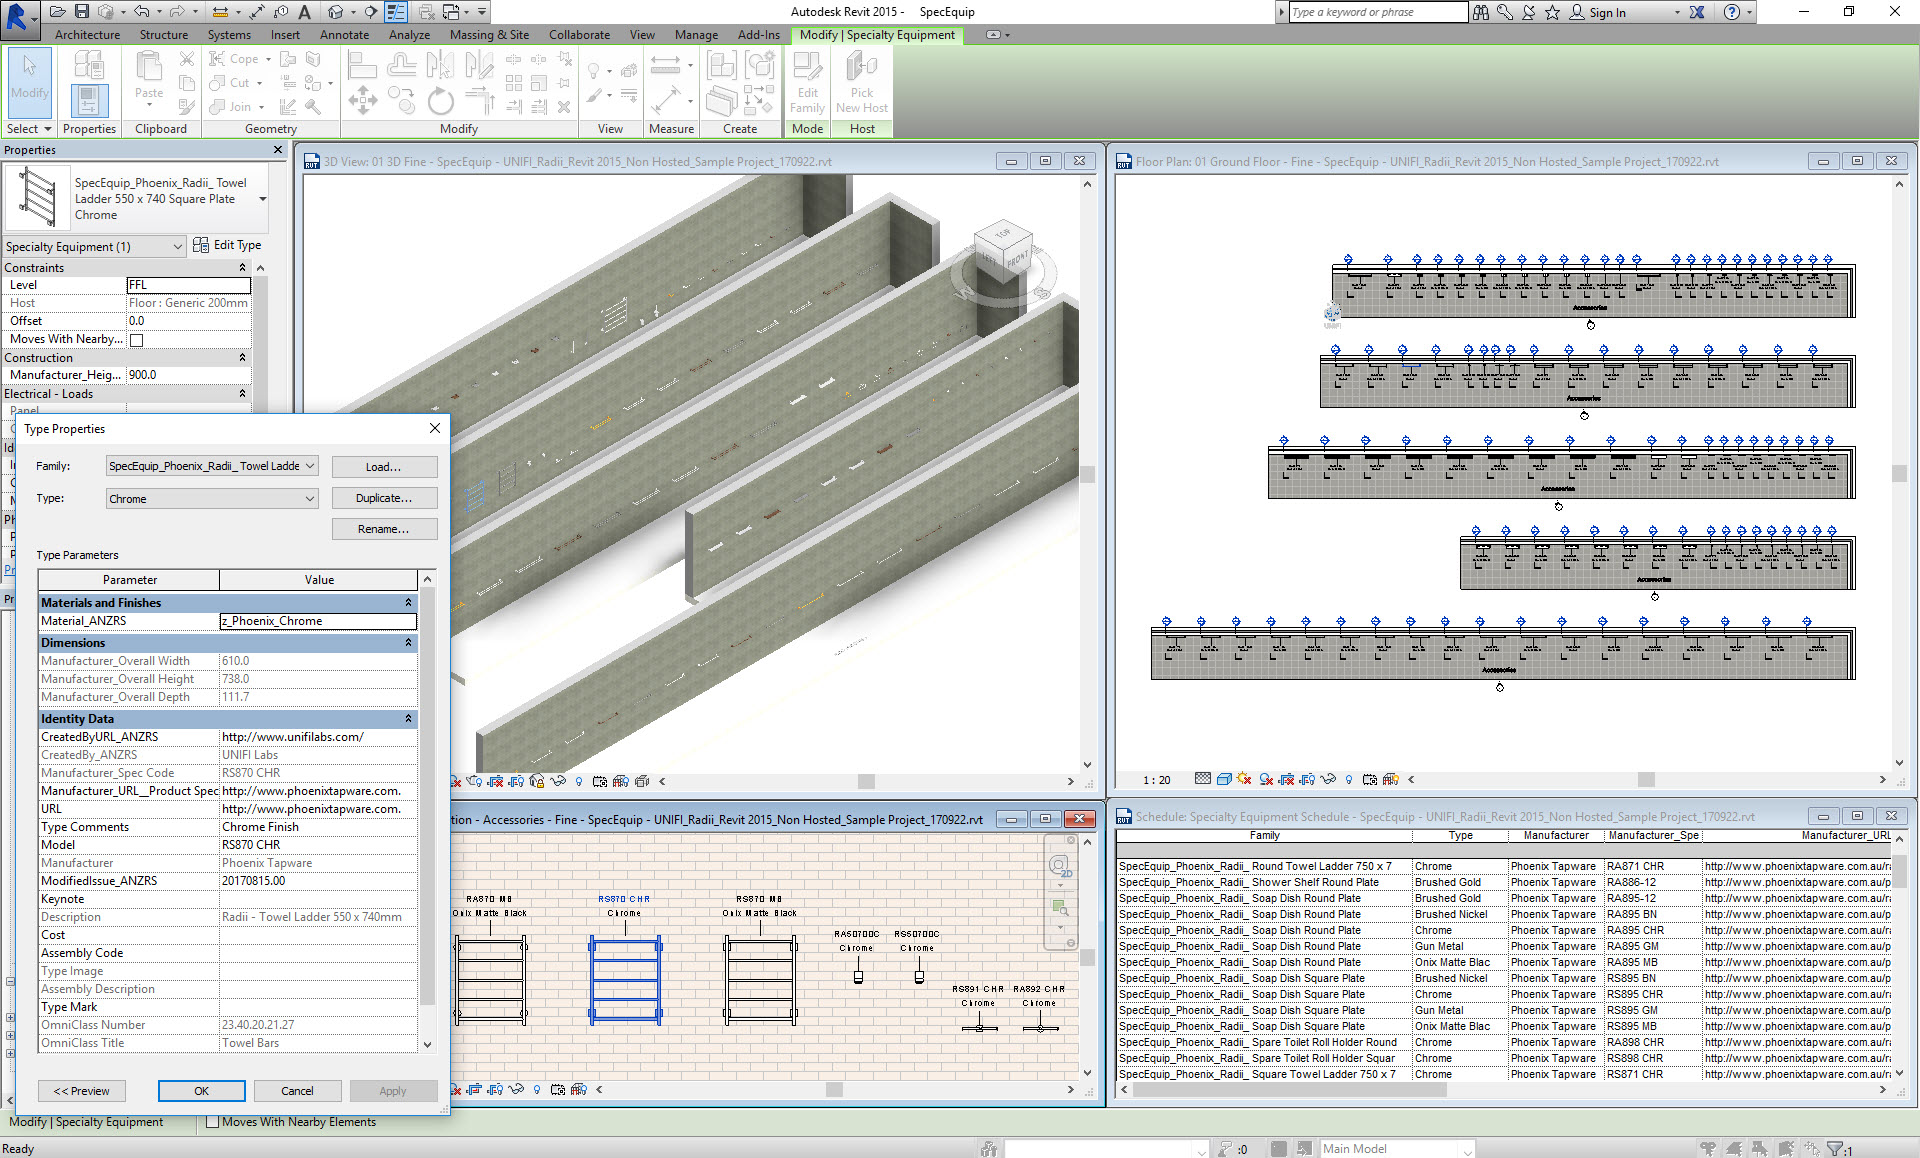Click the Pick New Host icon
The height and width of the screenshot is (1158, 1920).
coord(862,82)
